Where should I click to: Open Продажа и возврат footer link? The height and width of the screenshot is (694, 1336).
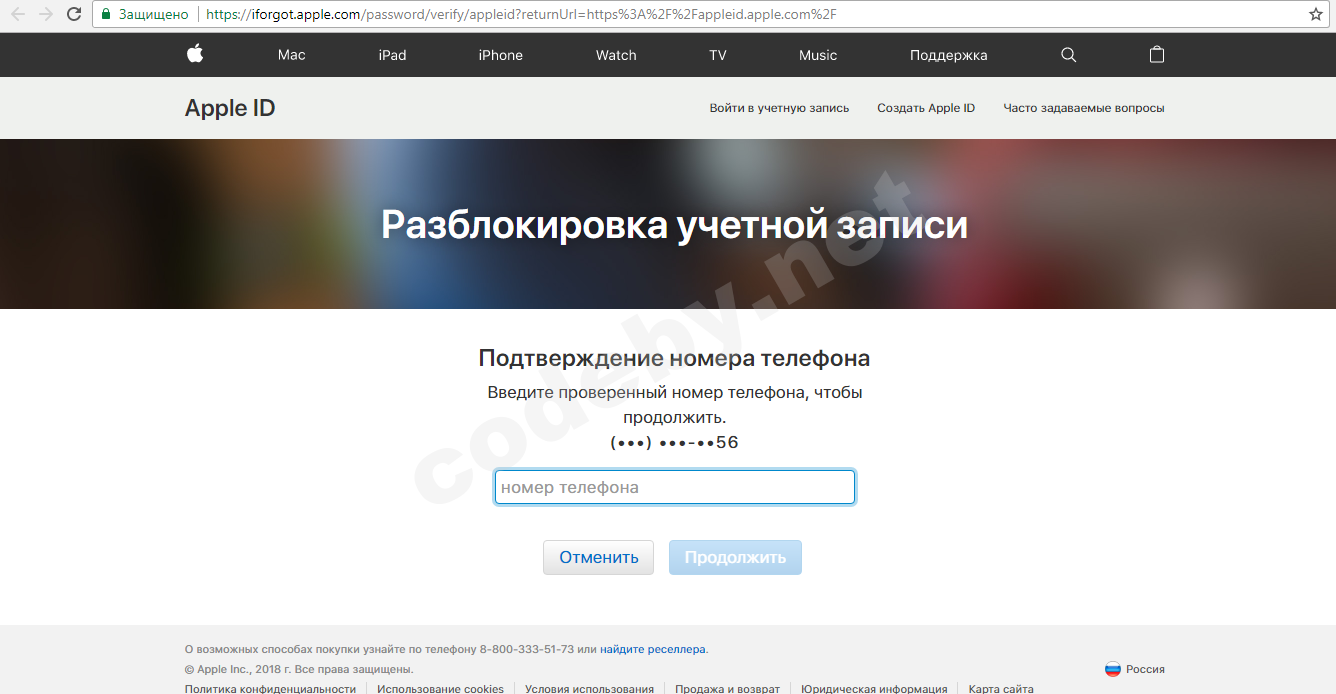click(727, 689)
